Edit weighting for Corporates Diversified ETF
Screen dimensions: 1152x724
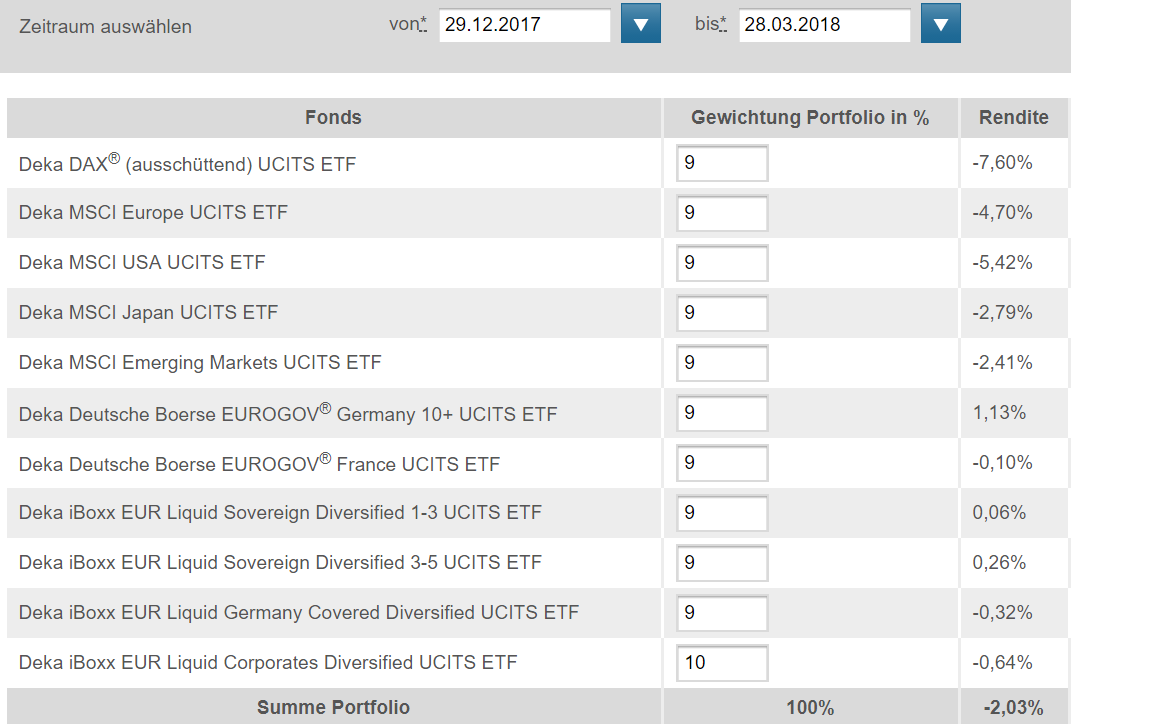(722, 663)
